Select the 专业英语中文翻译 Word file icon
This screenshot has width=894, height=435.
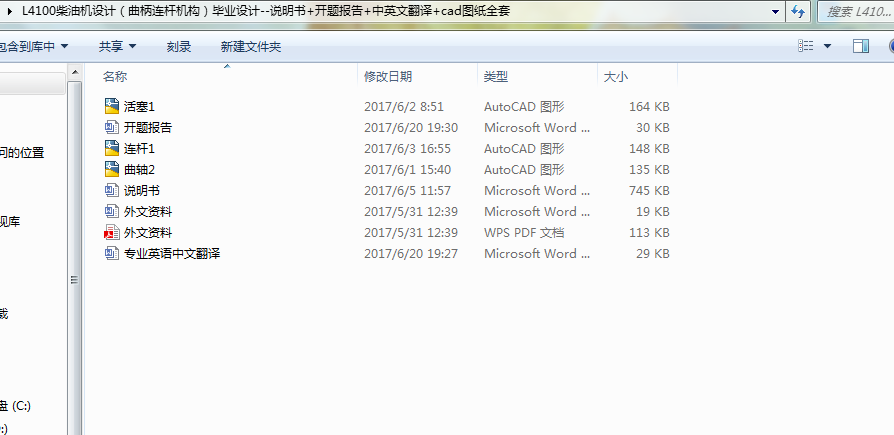tap(112, 254)
